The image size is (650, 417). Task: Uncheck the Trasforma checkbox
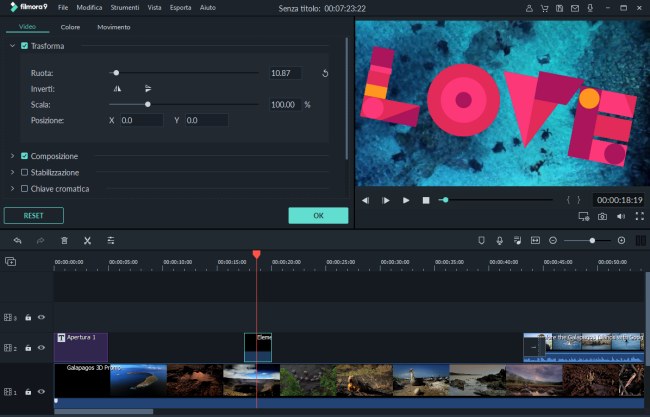click(25, 46)
